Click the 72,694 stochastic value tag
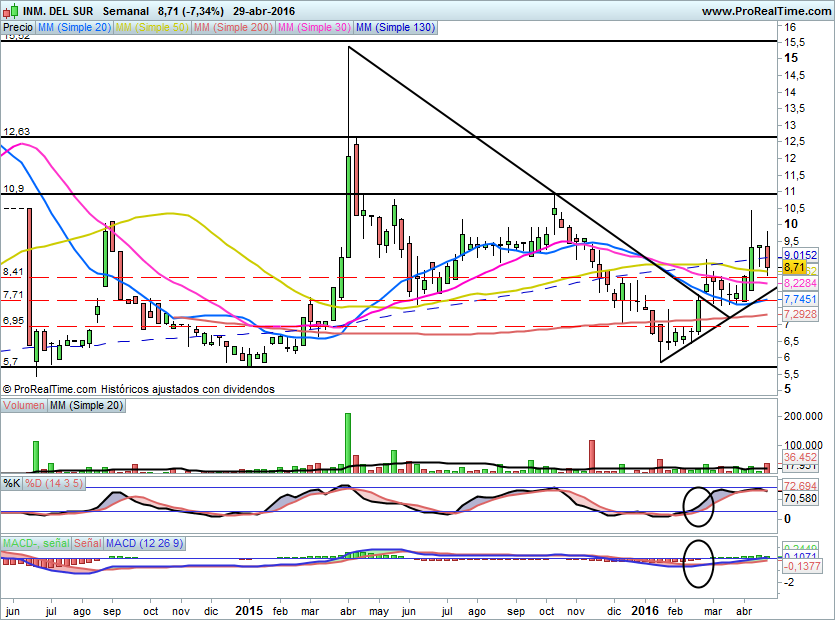 pyautogui.click(x=800, y=486)
